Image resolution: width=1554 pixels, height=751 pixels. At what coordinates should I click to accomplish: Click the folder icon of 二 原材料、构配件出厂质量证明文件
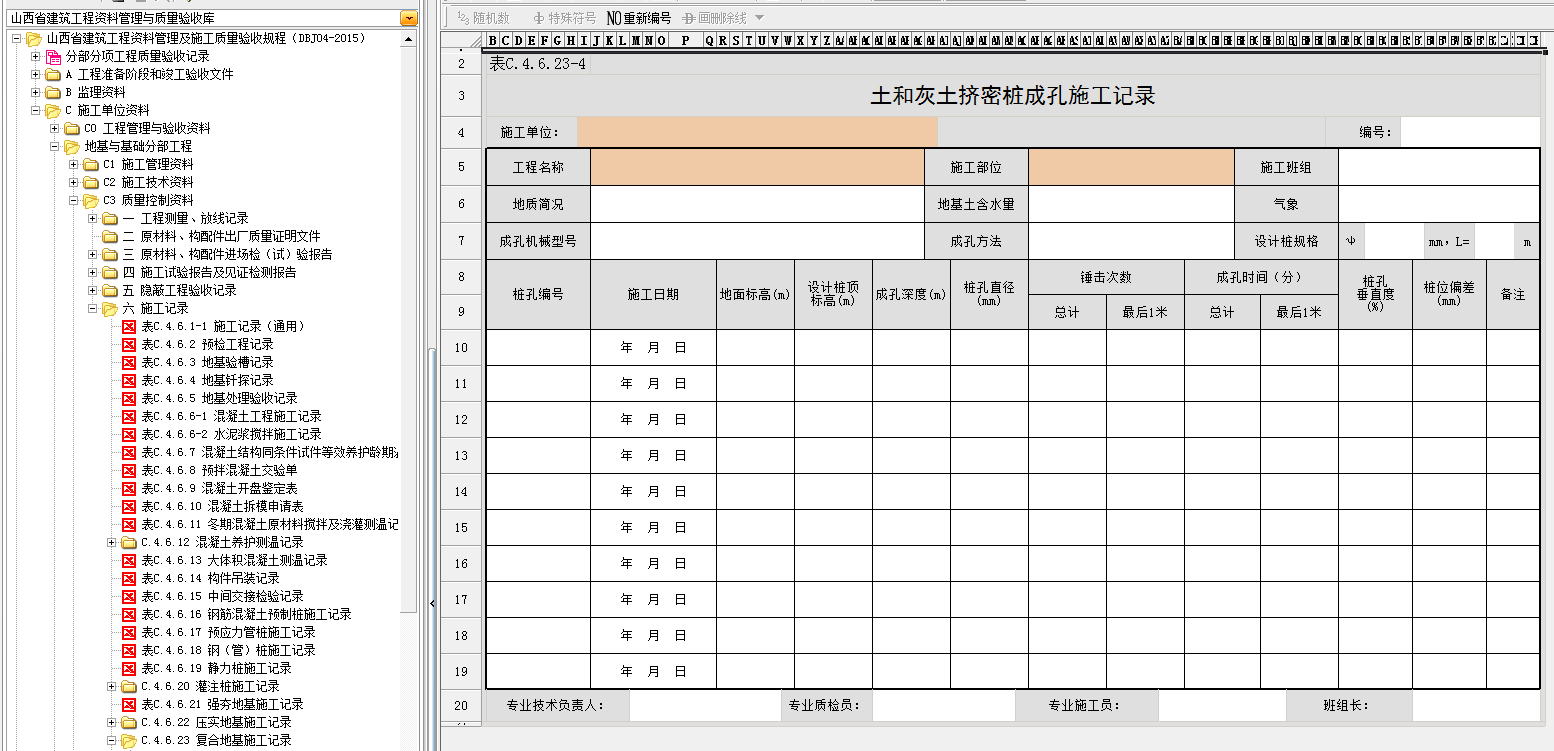click(x=110, y=236)
